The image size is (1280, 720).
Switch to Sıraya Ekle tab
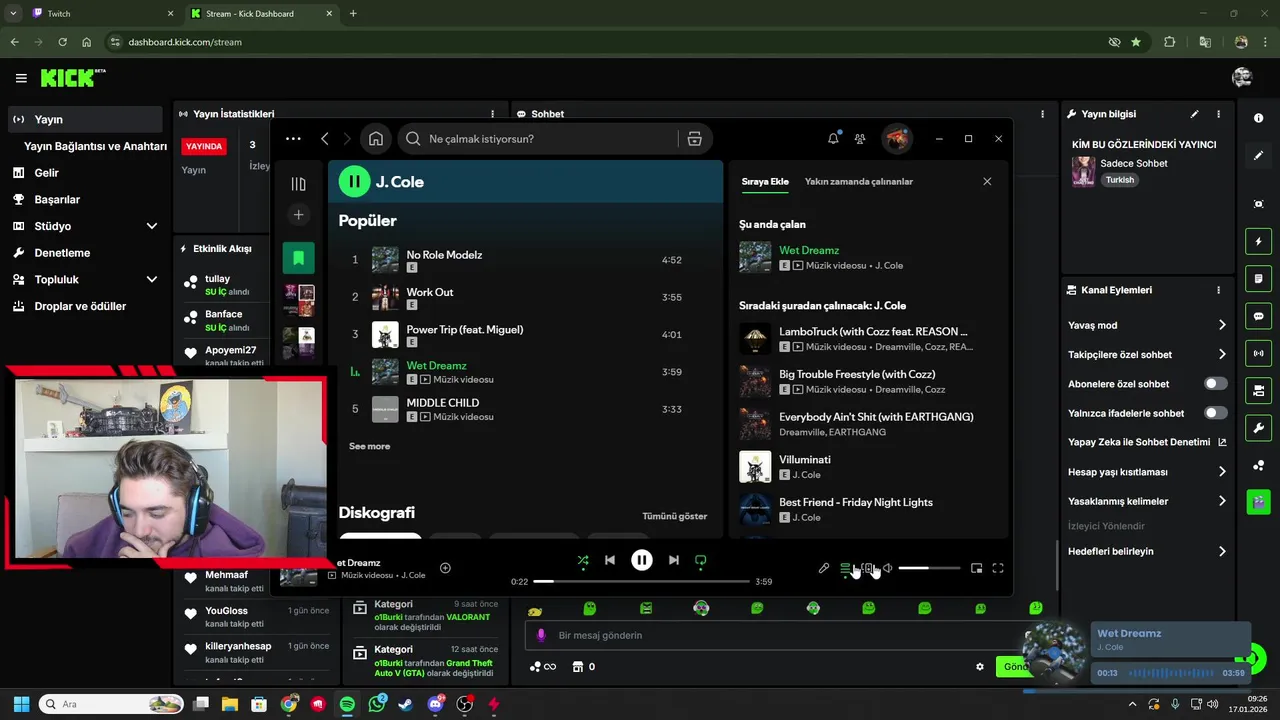pos(765,182)
